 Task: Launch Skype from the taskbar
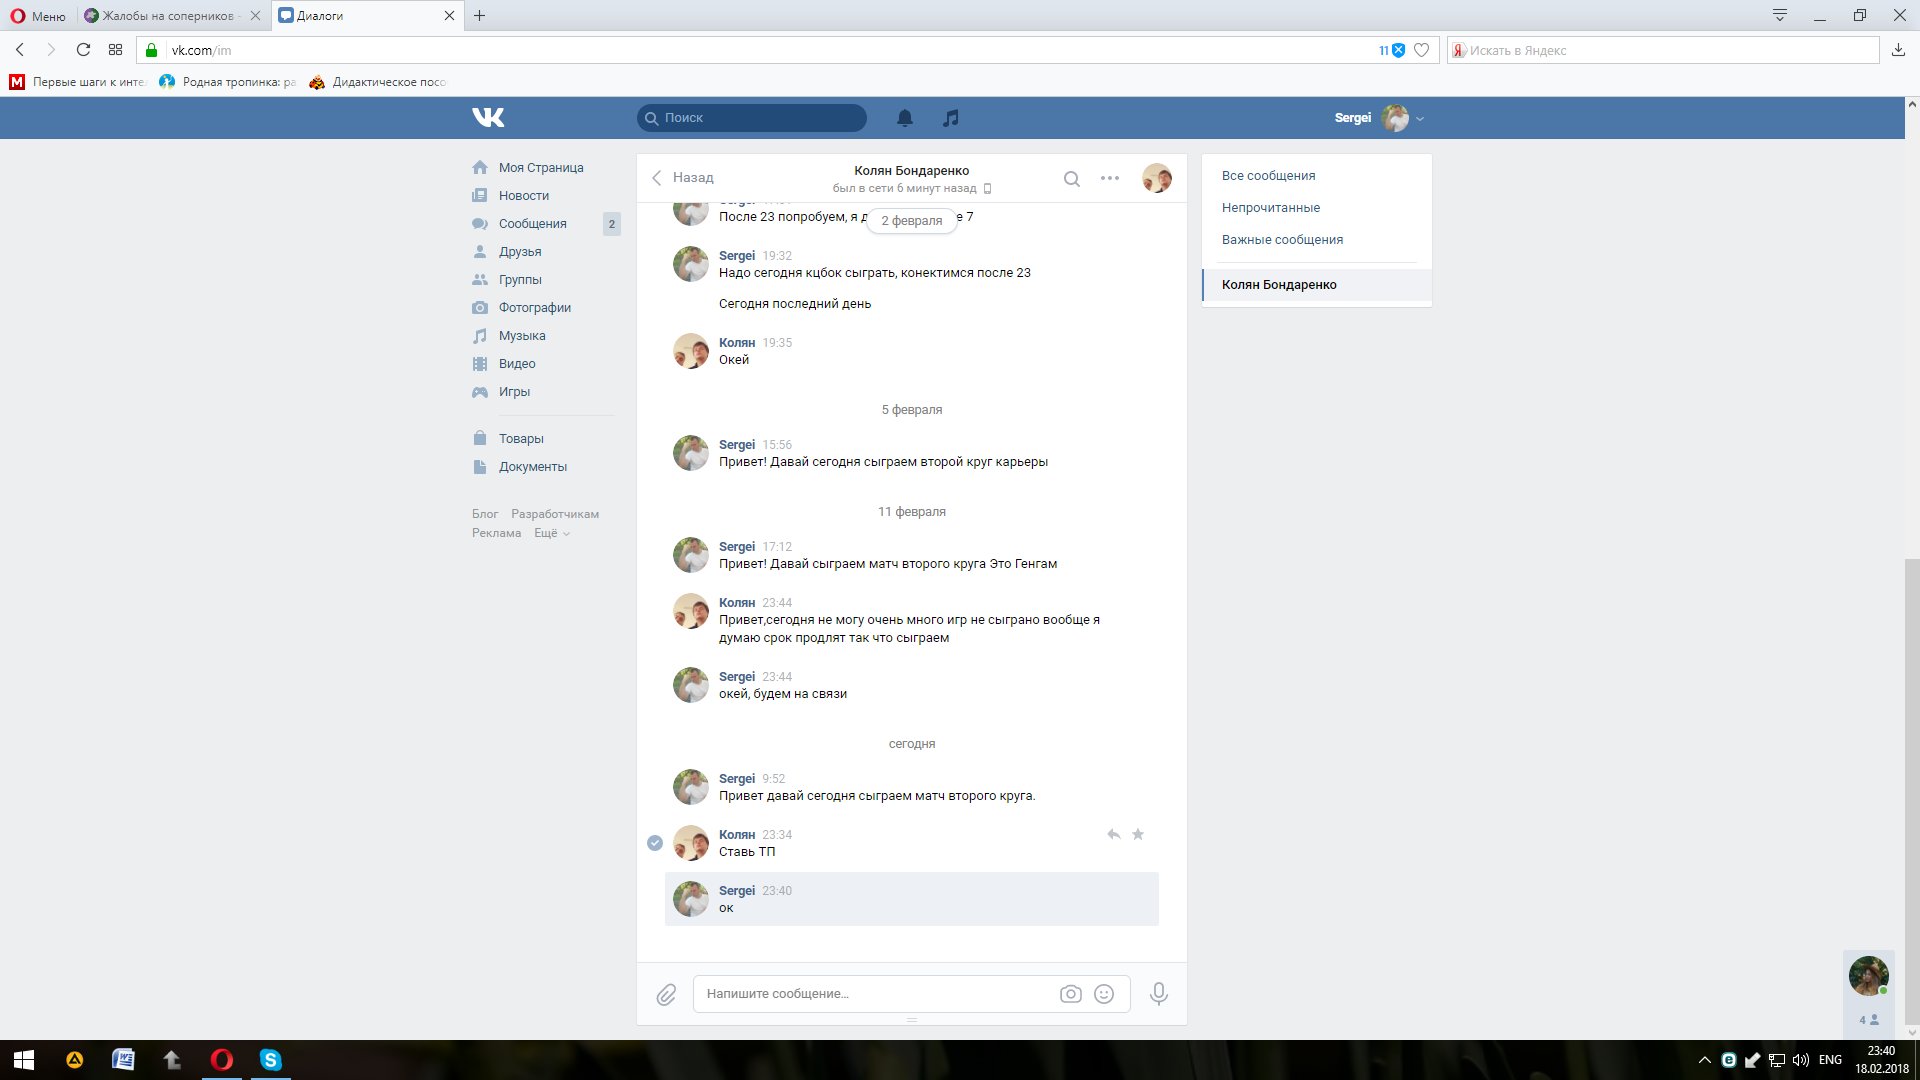(271, 1060)
